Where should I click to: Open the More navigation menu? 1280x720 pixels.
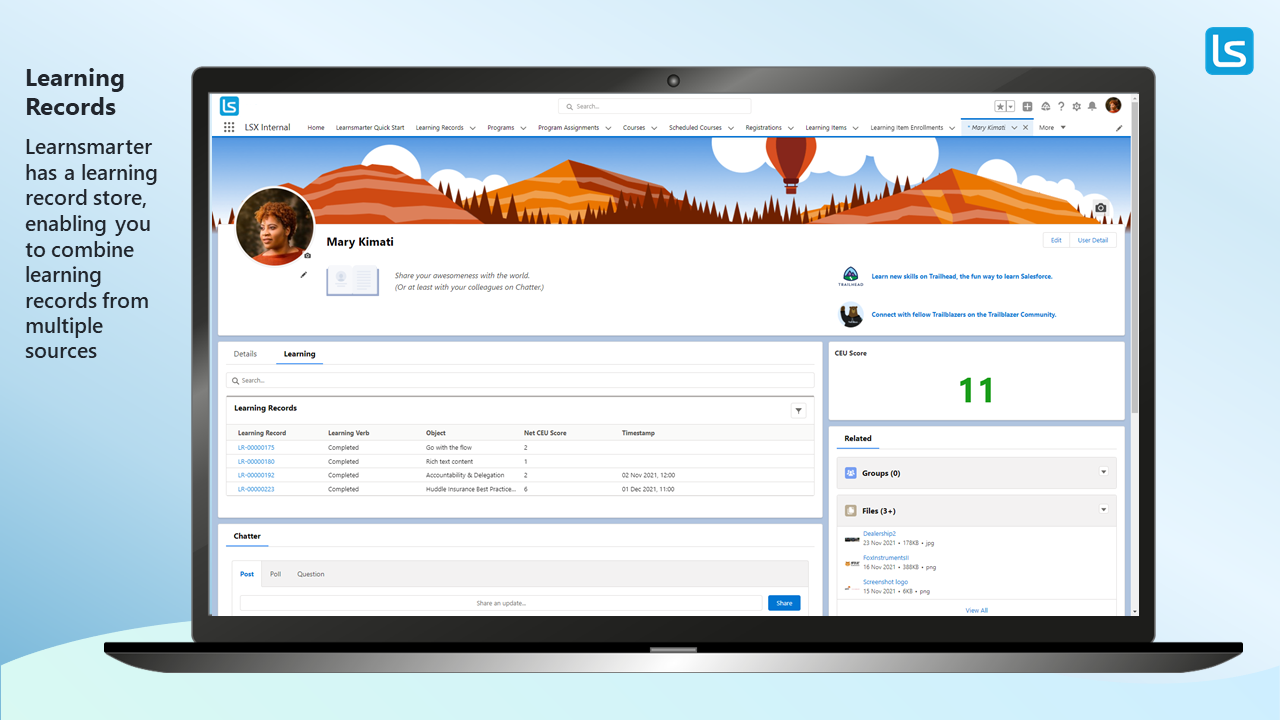click(1052, 128)
